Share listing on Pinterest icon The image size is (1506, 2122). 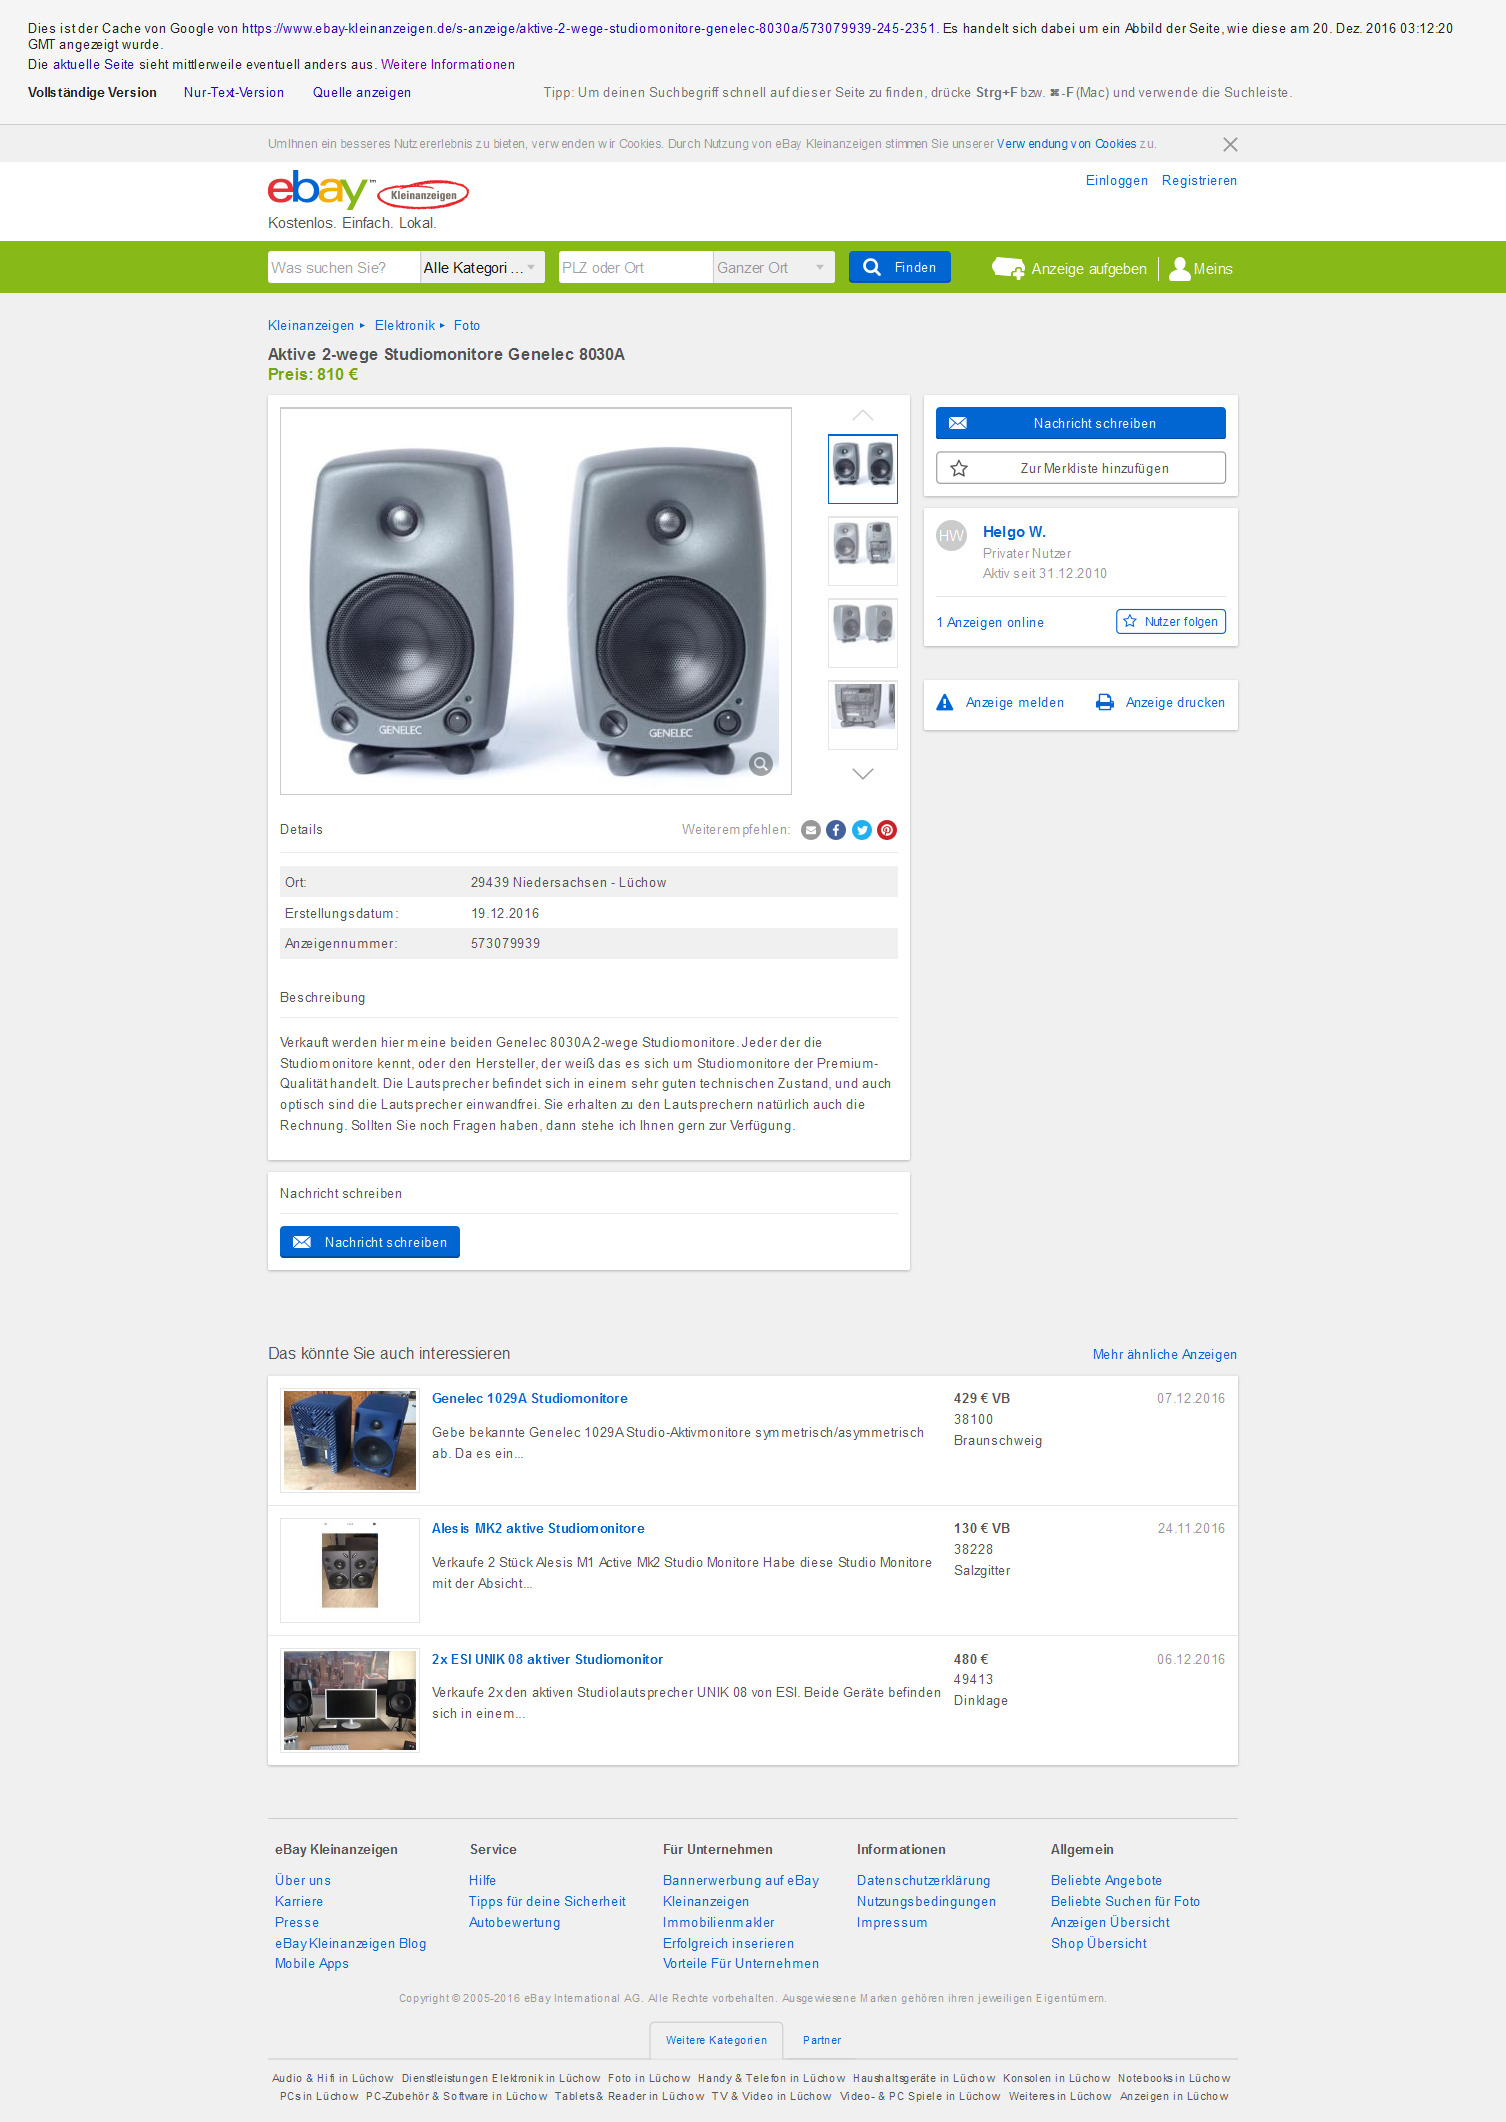(x=887, y=830)
